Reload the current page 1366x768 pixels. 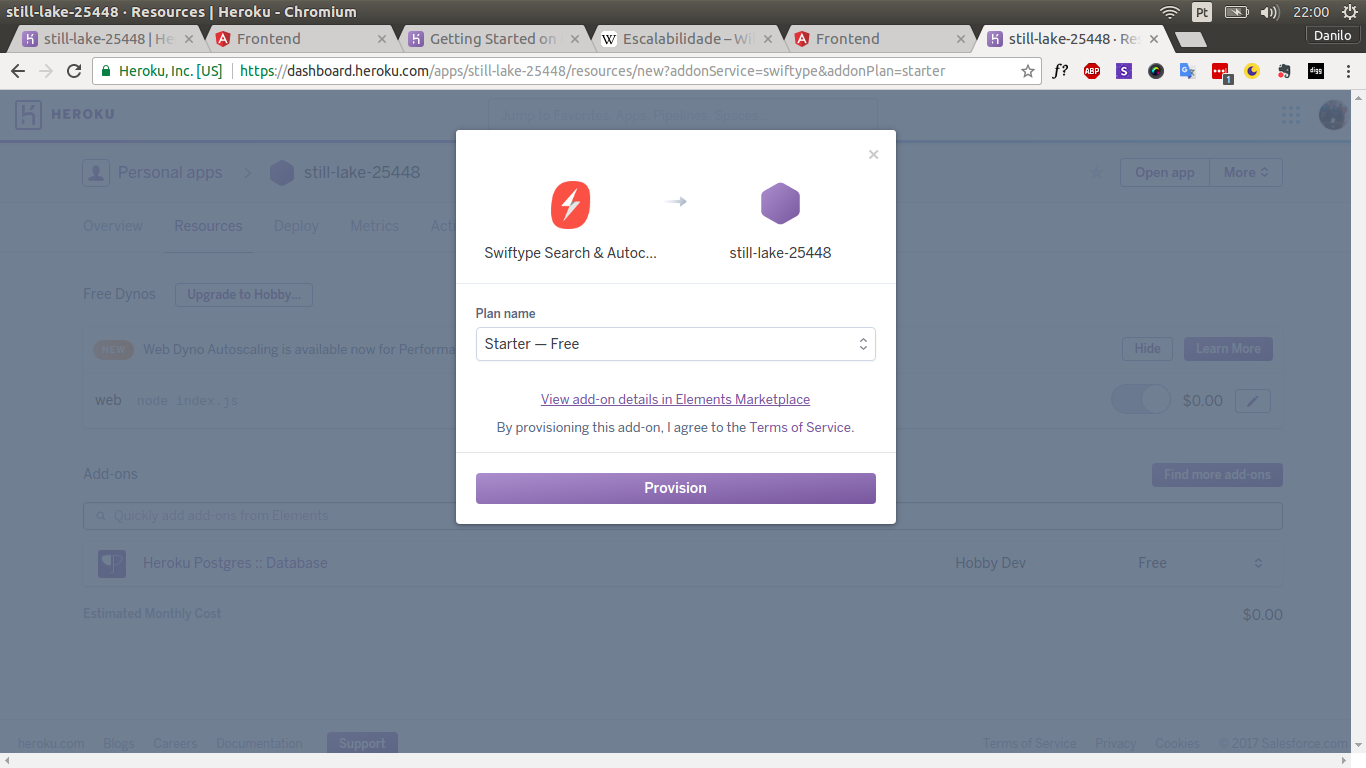point(74,71)
